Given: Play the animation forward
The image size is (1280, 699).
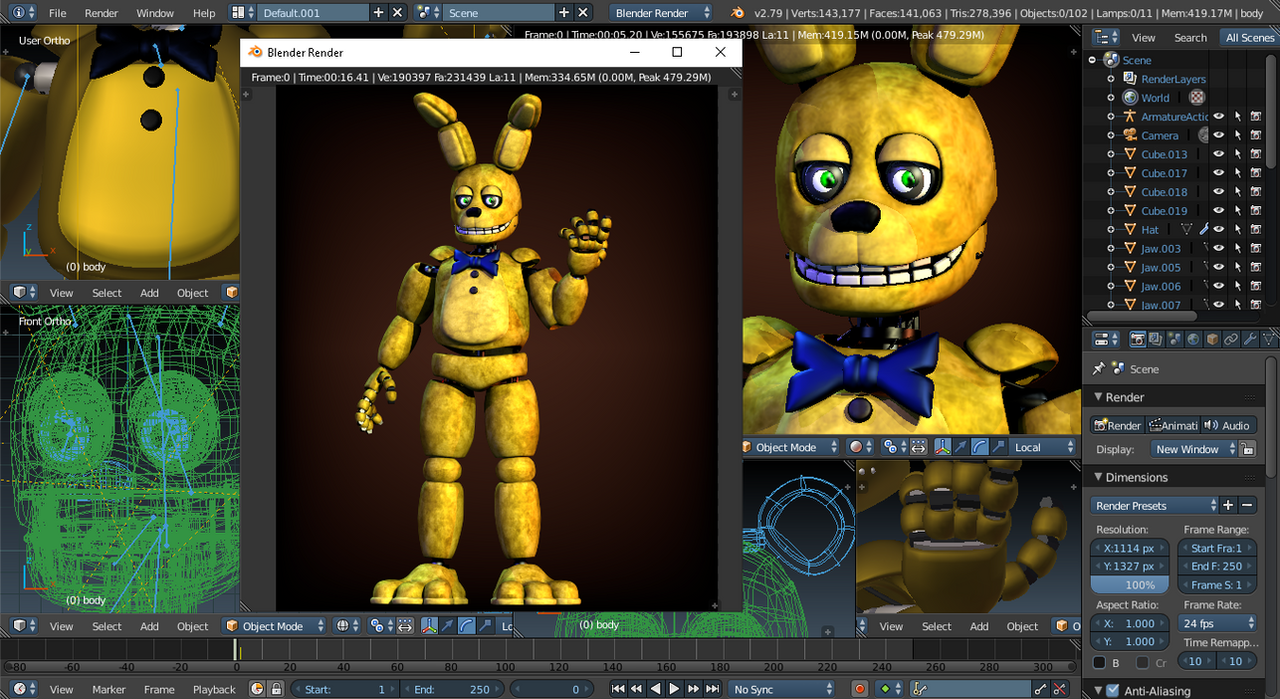Looking at the screenshot, I should [675, 689].
